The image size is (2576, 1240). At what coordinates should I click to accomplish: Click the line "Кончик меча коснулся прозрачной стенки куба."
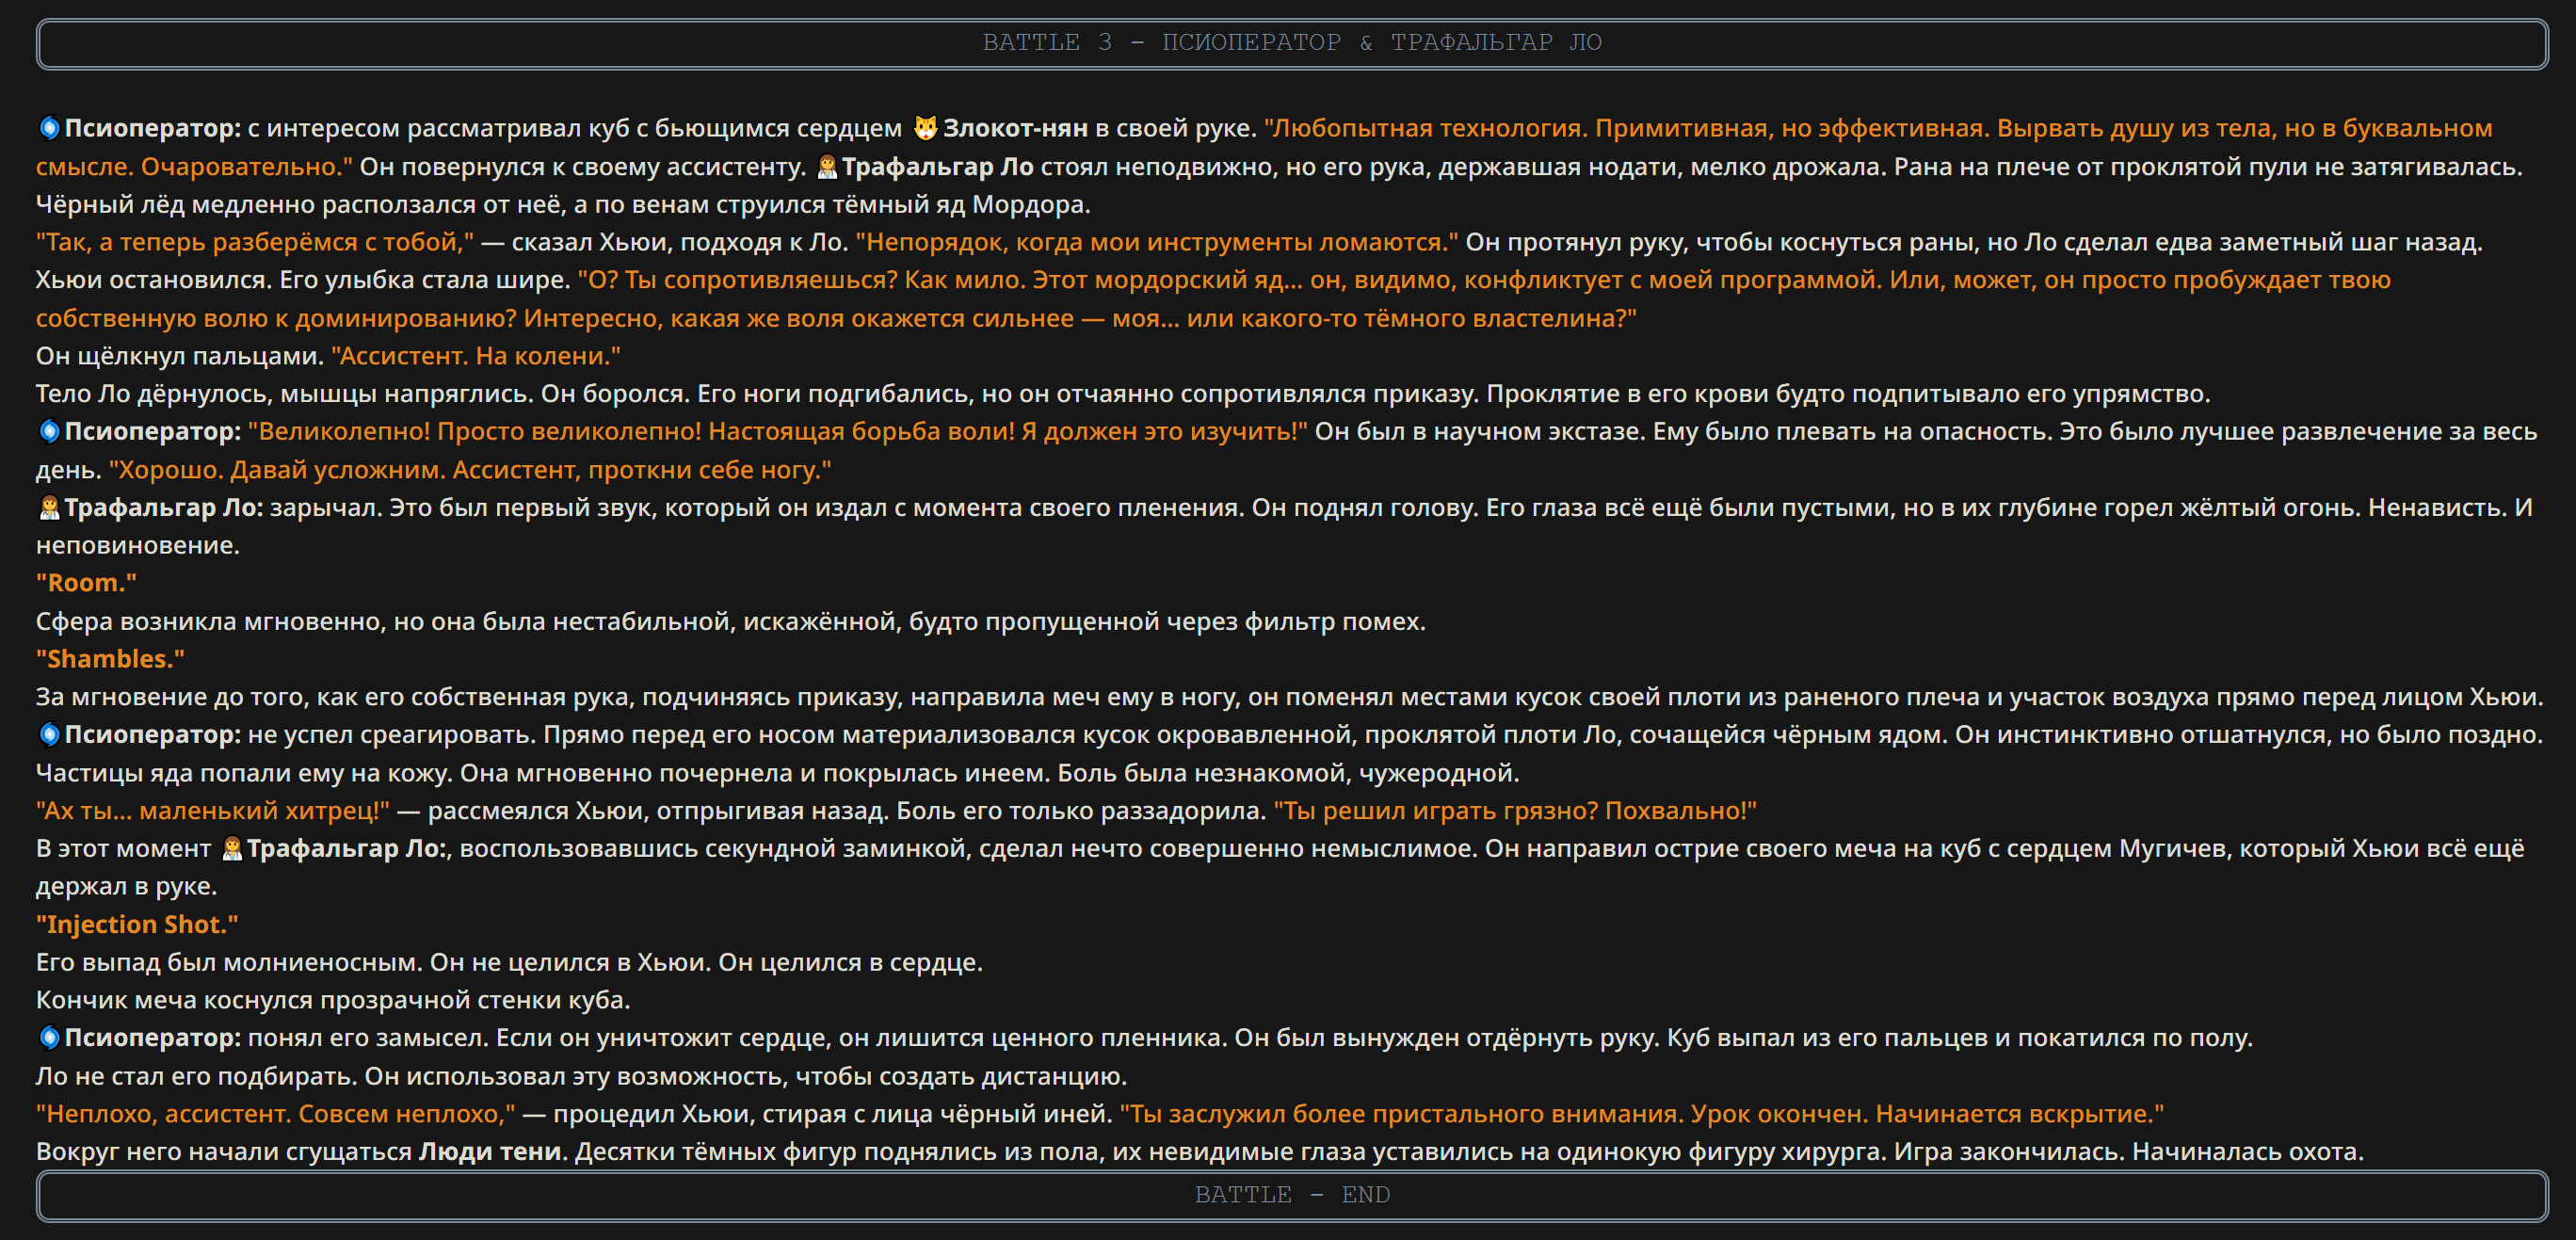(333, 1000)
